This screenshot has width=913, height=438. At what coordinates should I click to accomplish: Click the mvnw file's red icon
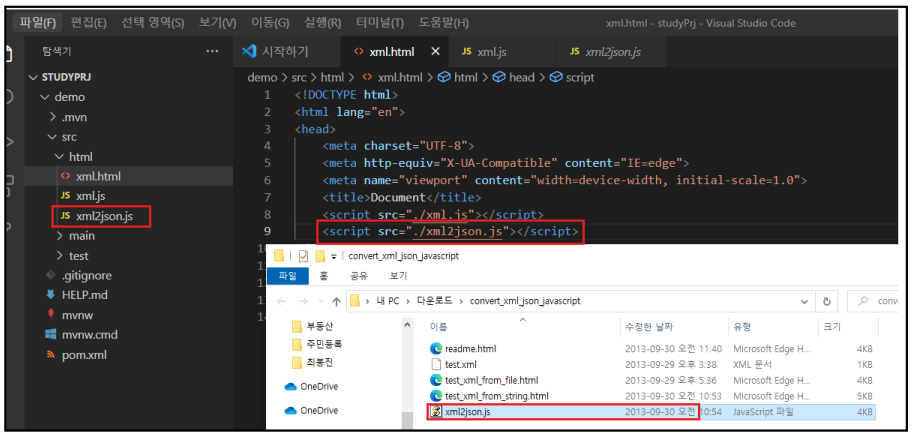pyautogui.click(x=51, y=315)
